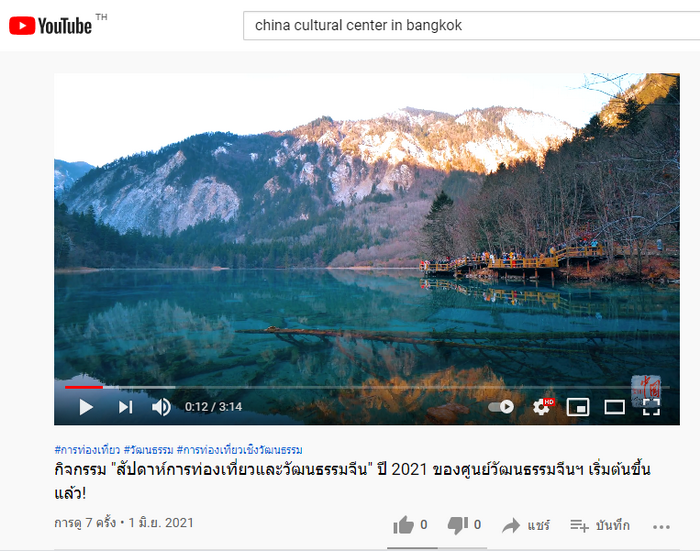700x551 pixels.
Task: Click inside the YouTube search field
Action: 471,25
